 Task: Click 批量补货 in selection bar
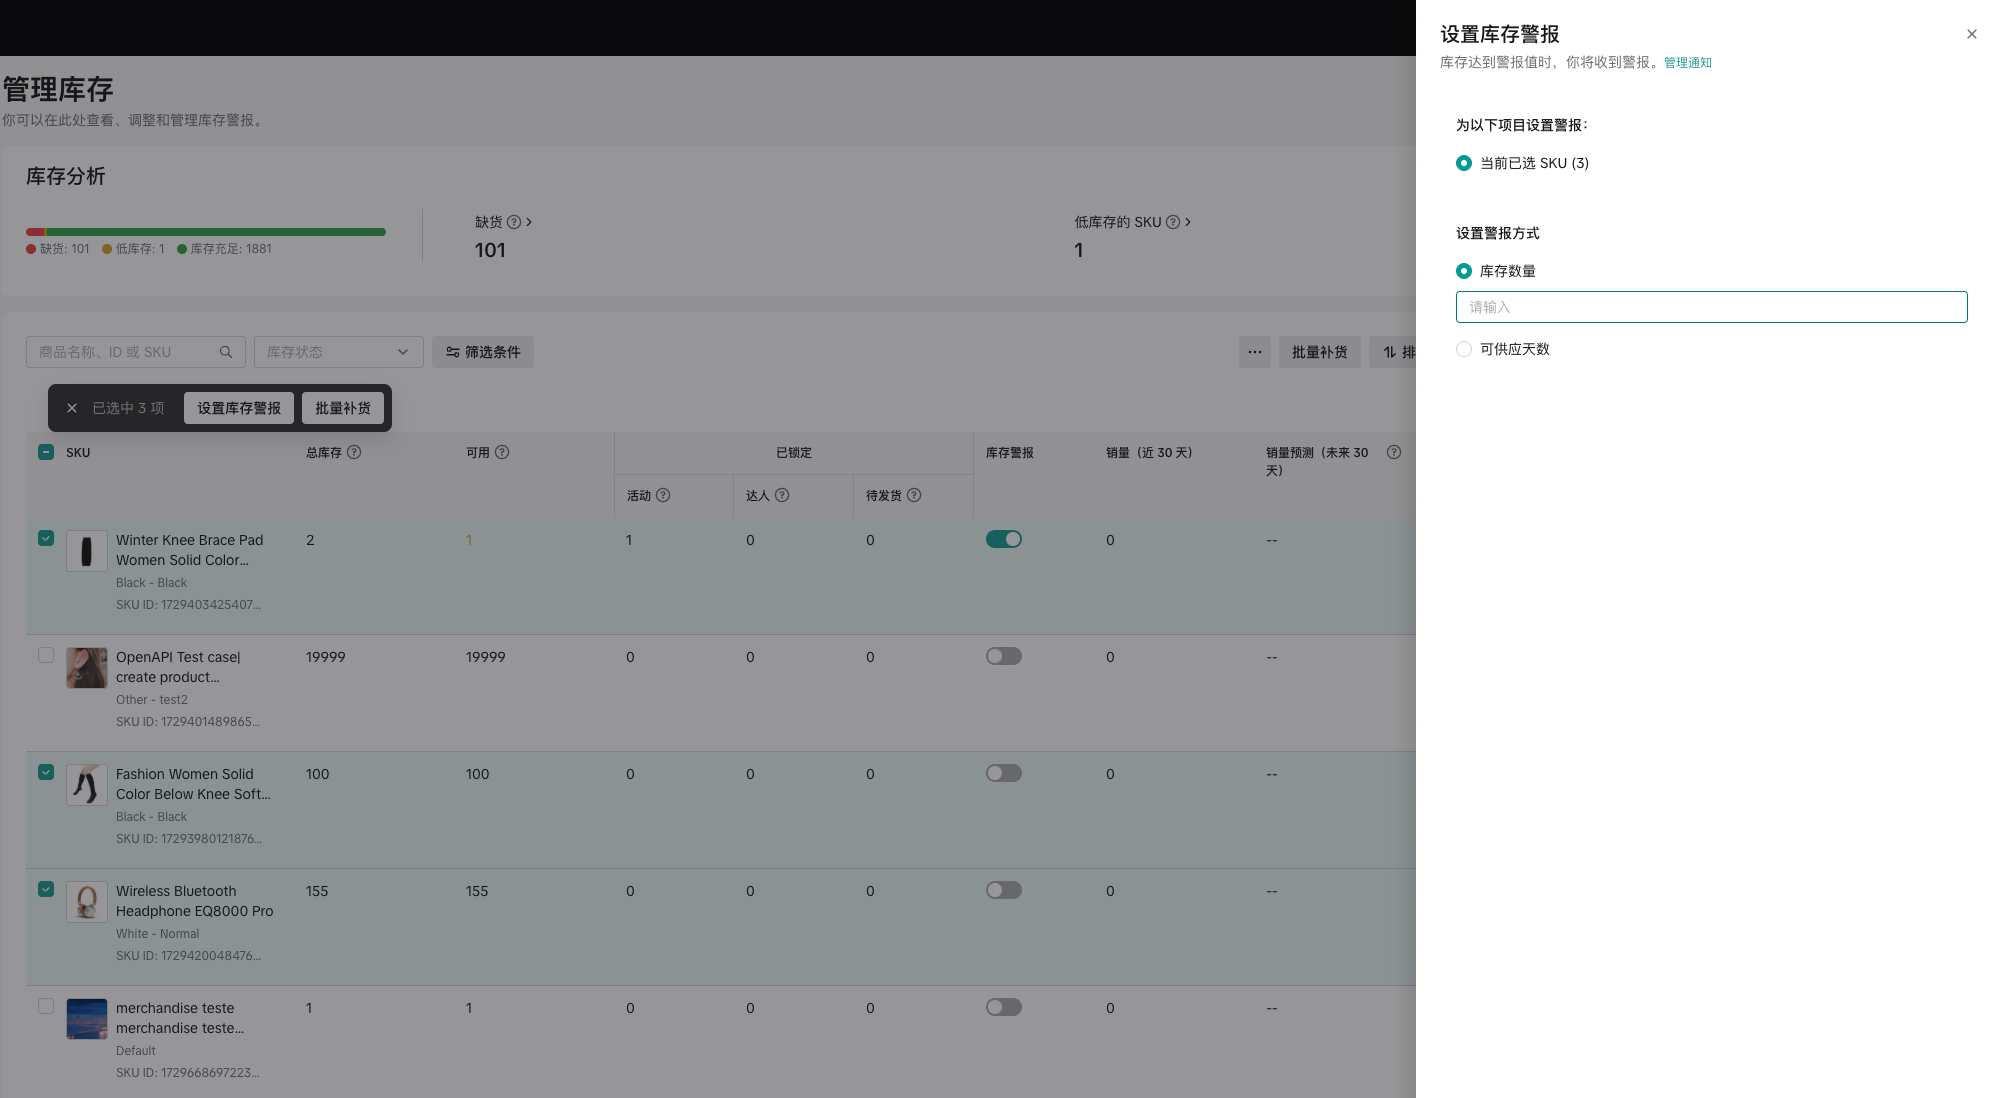coord(342,408)
